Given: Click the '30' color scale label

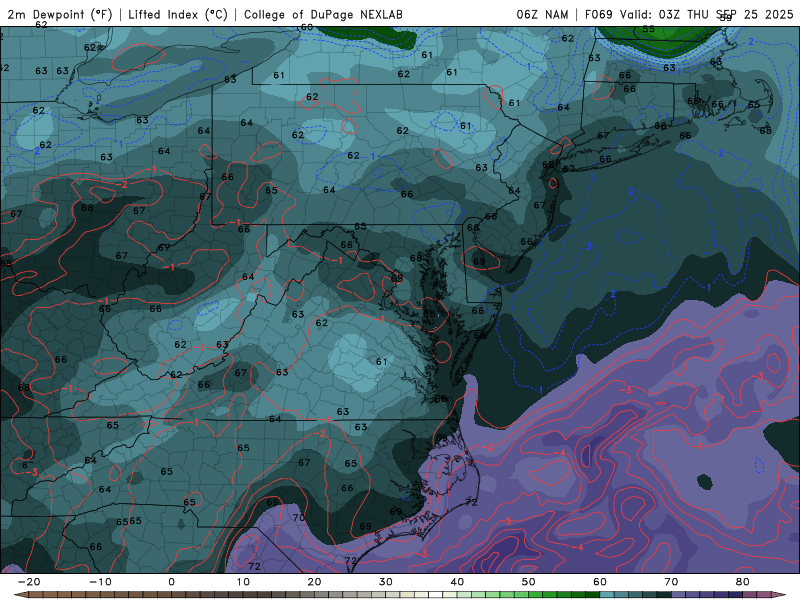Looking at the screenshot, I should [x=386, y=582].
